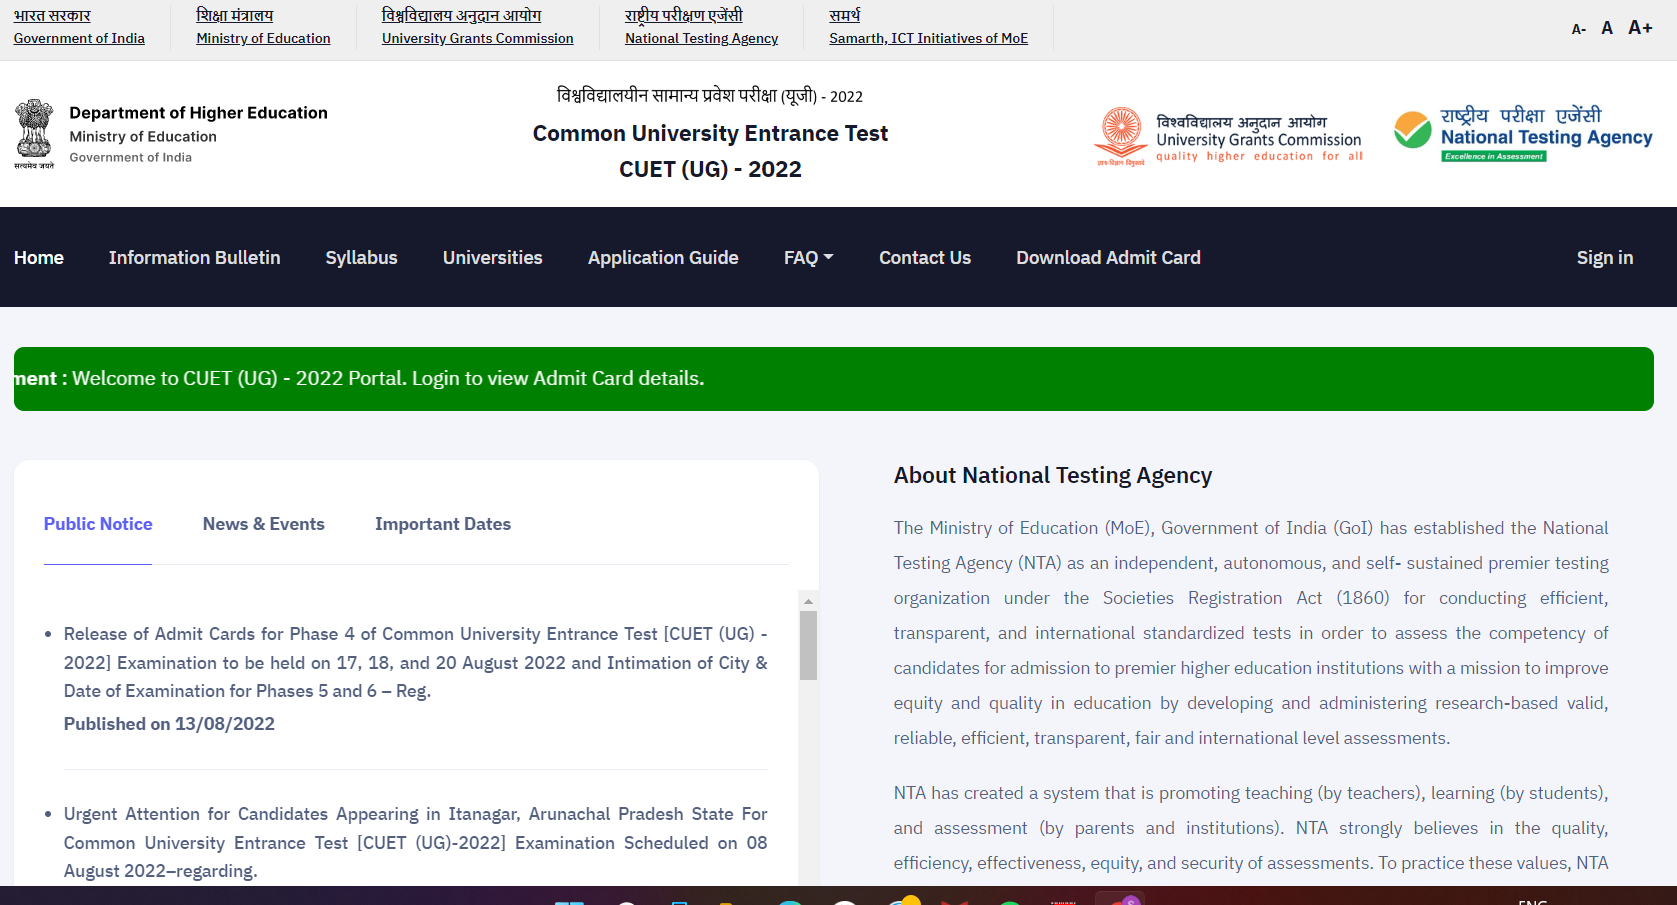Open the Contact Us page

[x=924, y=257]
